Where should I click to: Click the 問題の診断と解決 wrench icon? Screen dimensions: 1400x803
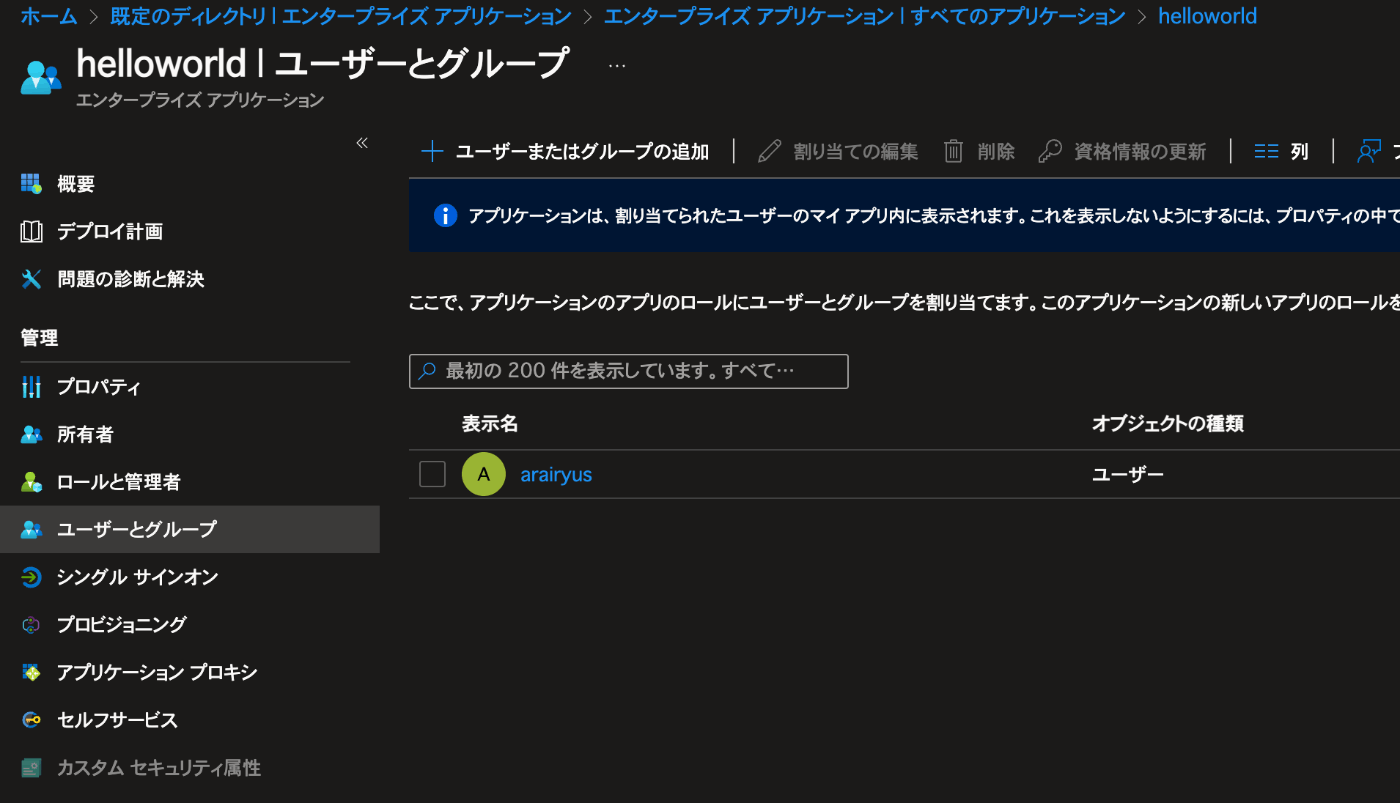31,279
